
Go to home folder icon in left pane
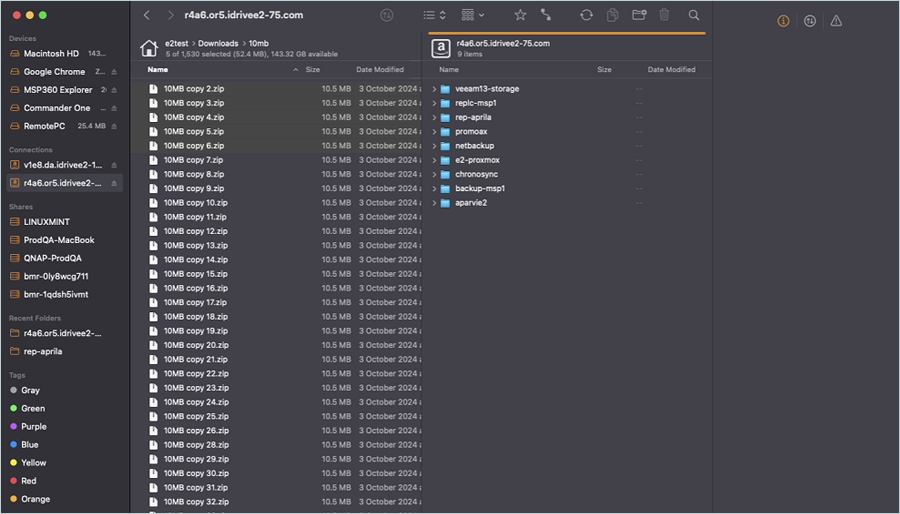[149, 48]
